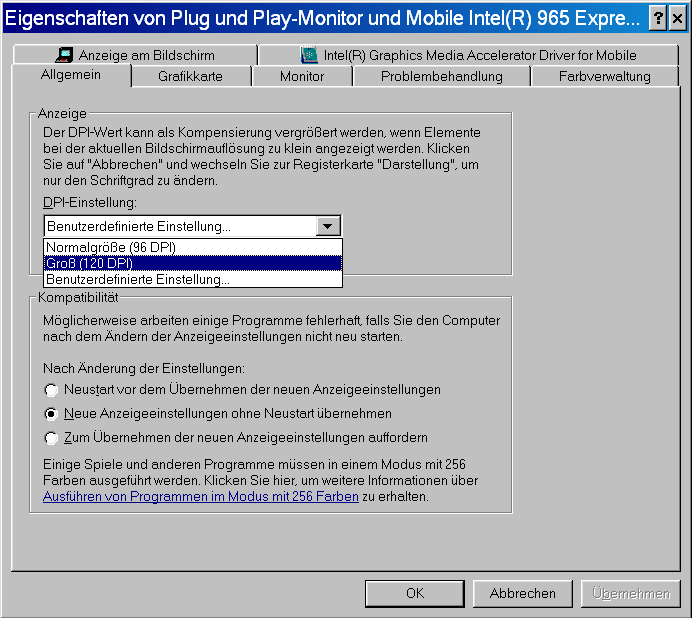Click the DPI-Einstellung label
The height and width of the screenshot is (618, 692).
point(90,203)
